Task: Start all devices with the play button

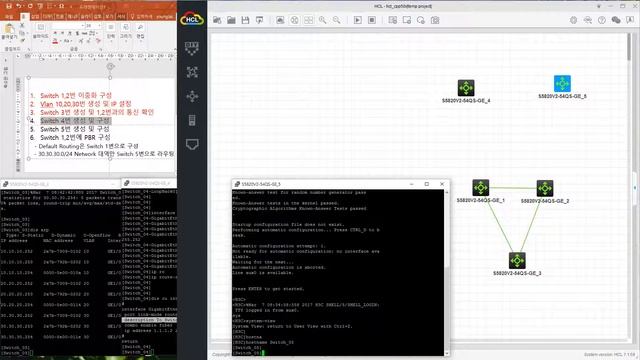Action: pyautogui.click(x=358, y=20)
